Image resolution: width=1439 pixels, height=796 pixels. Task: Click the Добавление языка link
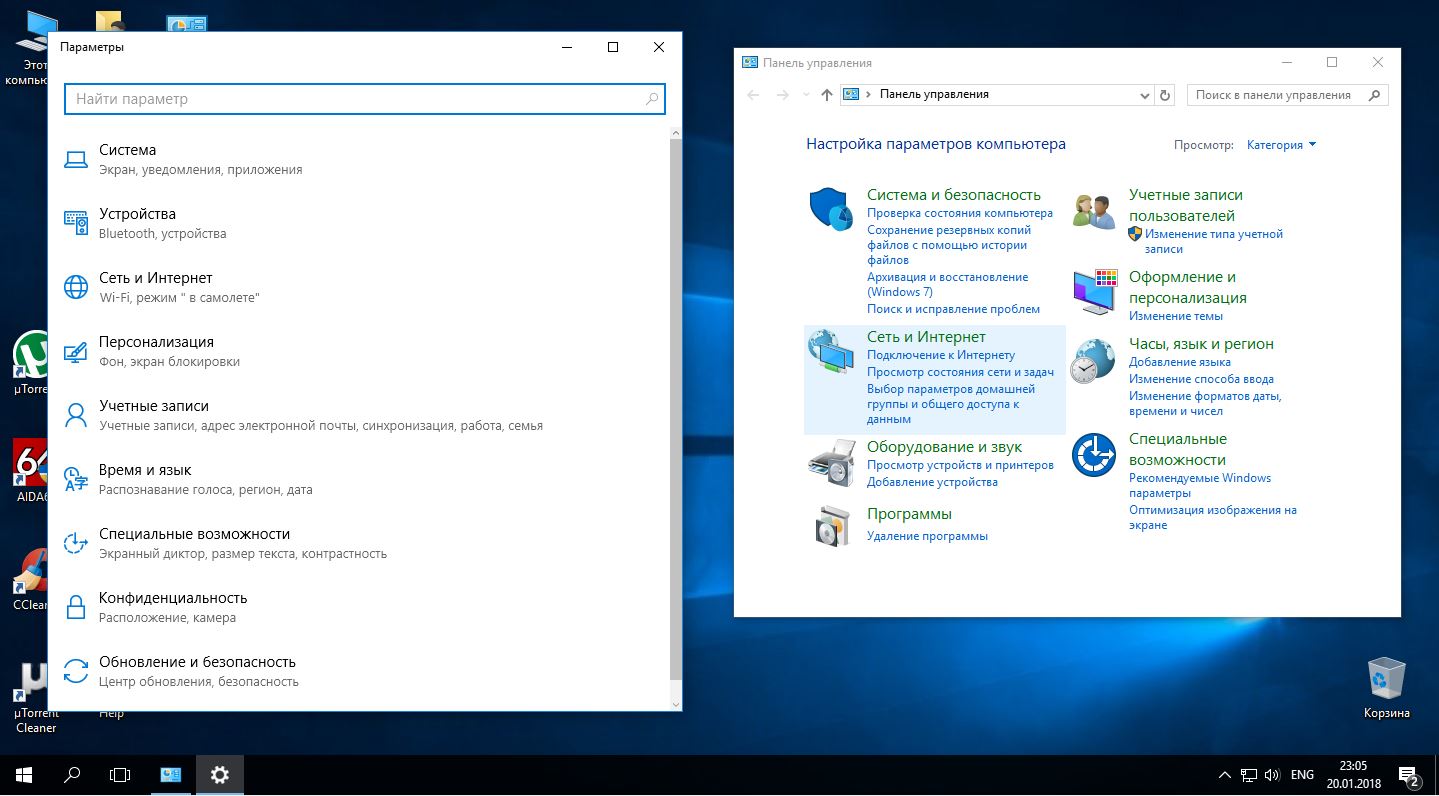coord(1180,362)
